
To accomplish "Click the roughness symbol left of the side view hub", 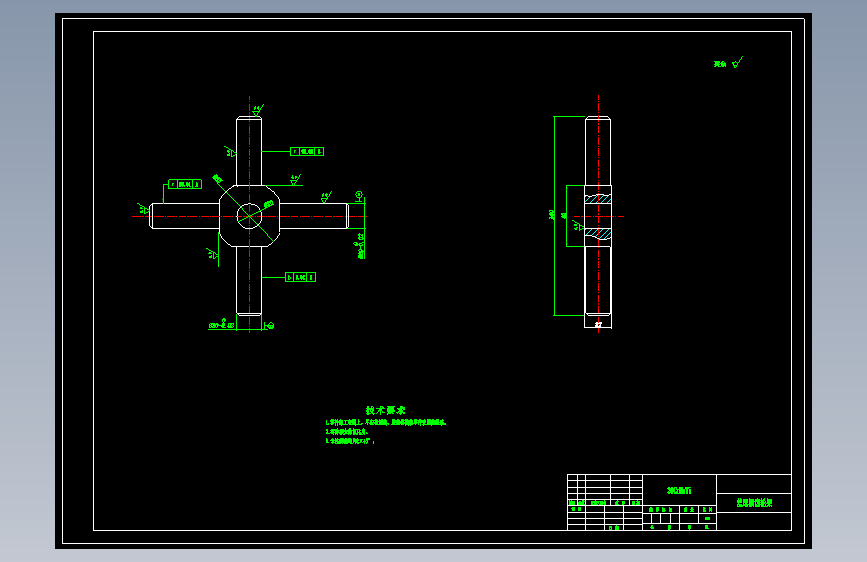I will point(578,226).
